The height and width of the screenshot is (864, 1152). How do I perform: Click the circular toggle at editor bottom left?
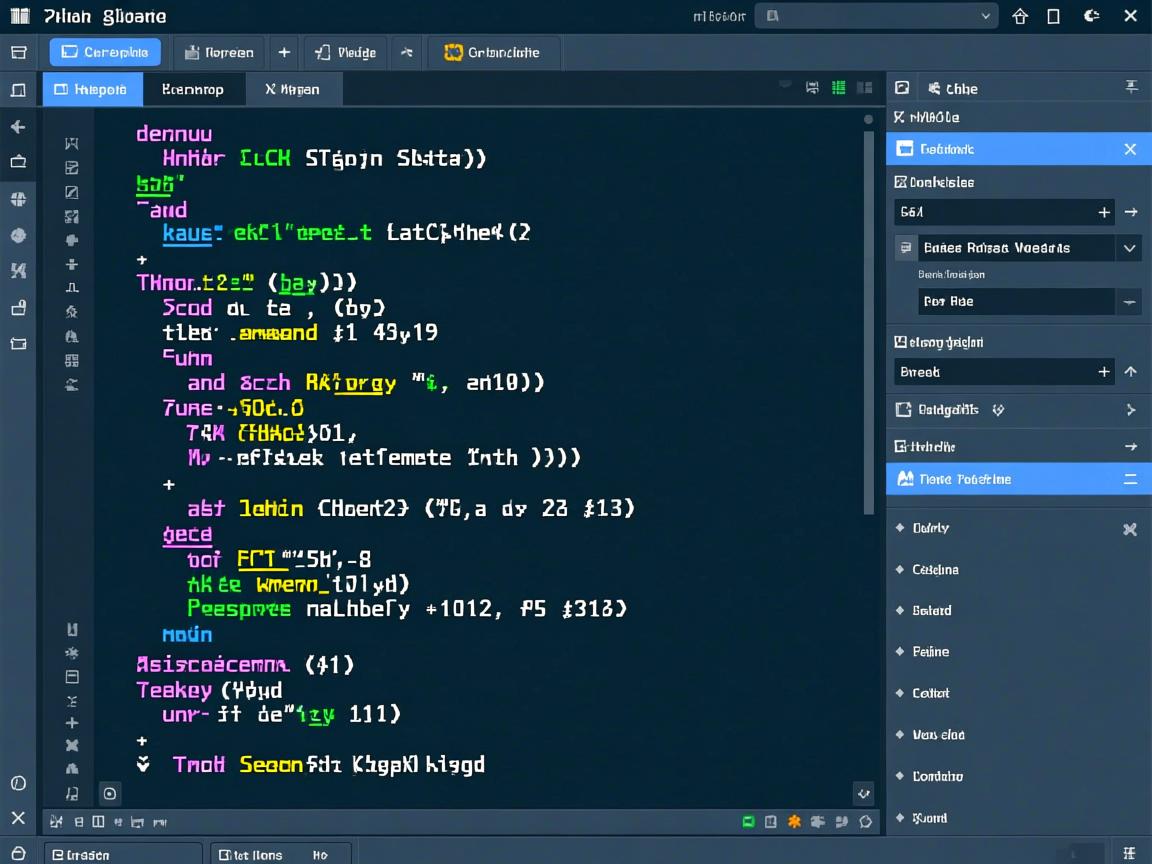click(110, 794)
